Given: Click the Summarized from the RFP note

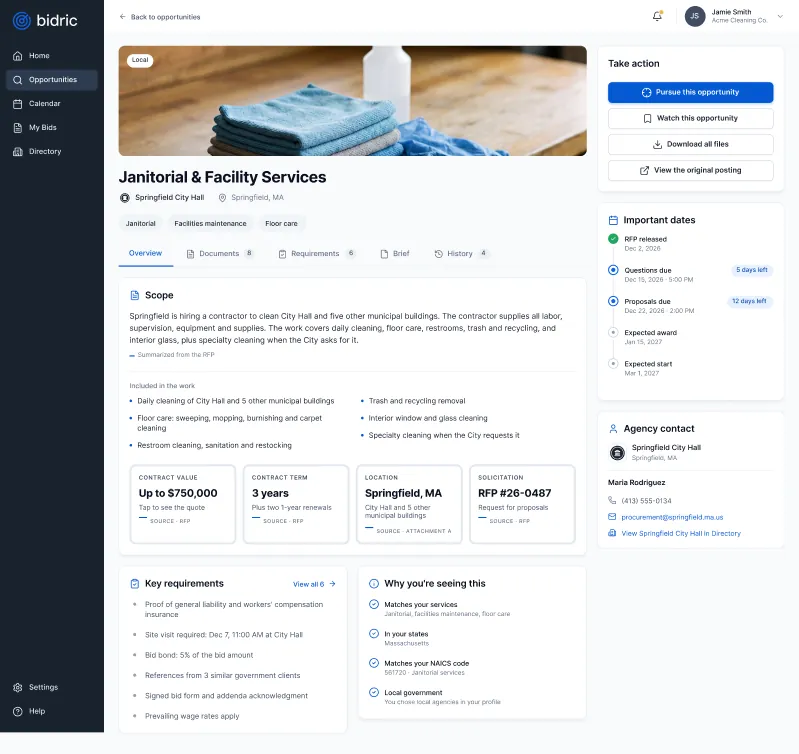Looking at the screenshot, I should 172,355.
